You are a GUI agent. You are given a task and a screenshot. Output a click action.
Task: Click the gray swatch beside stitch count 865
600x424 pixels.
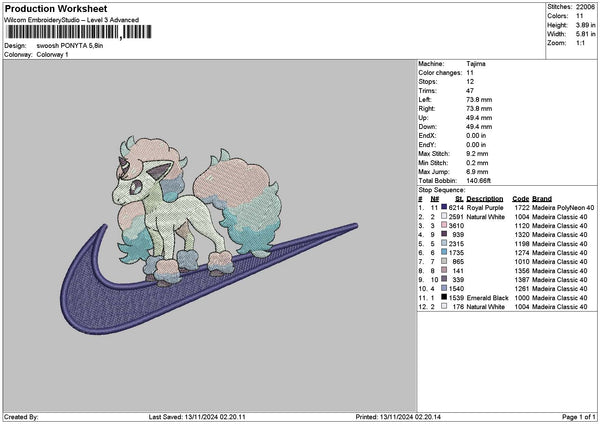(444, 261)
